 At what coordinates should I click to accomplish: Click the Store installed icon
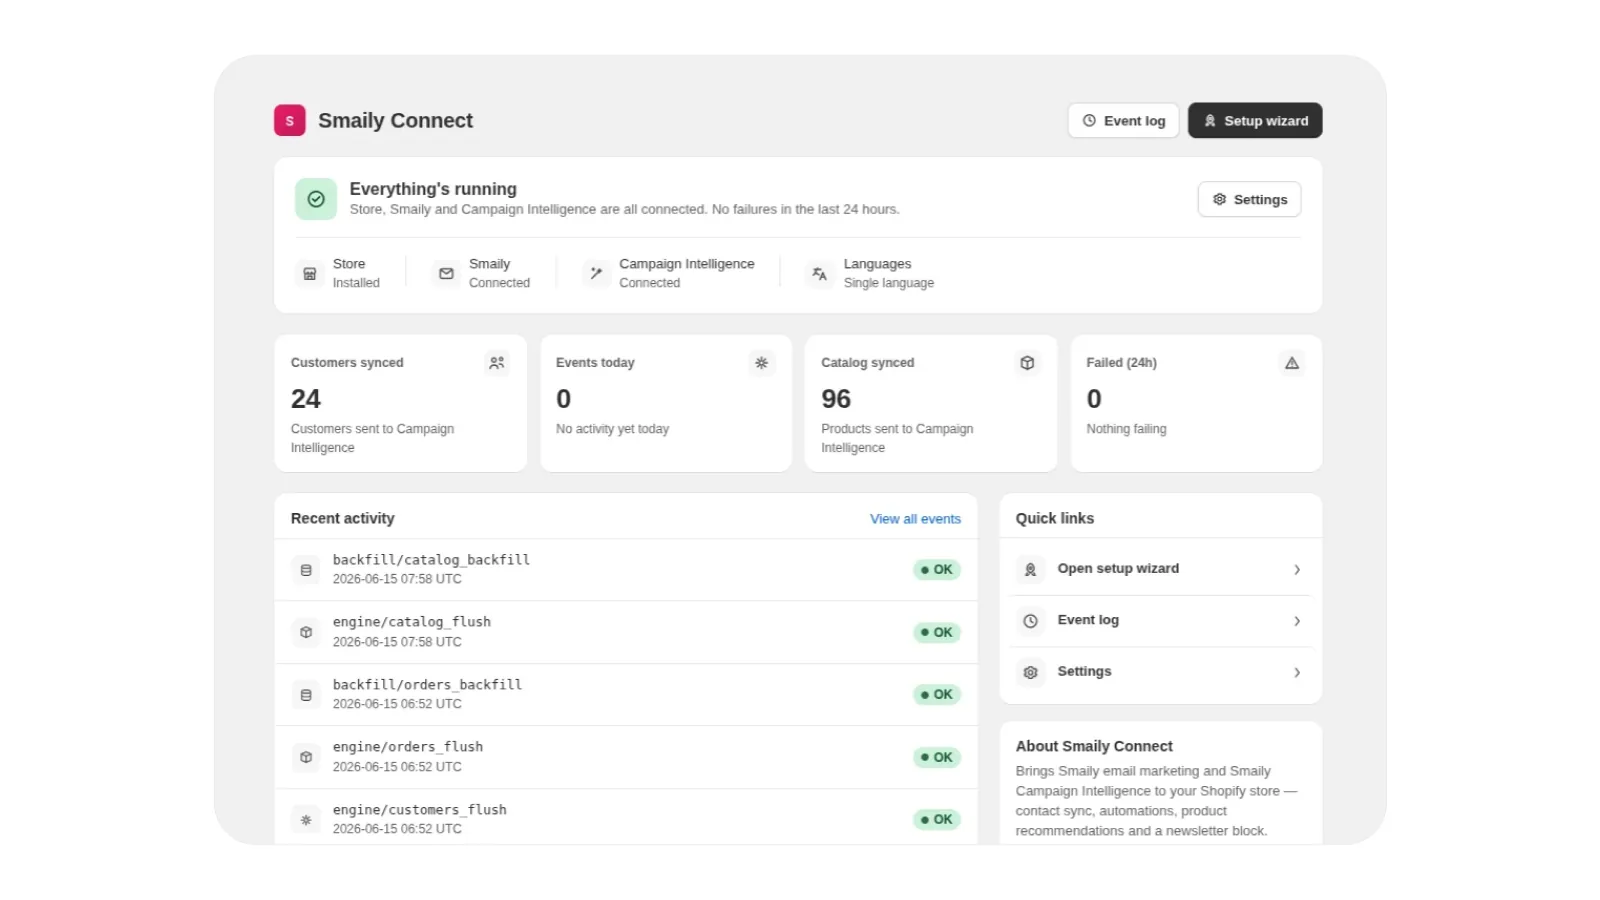[310, 273]
